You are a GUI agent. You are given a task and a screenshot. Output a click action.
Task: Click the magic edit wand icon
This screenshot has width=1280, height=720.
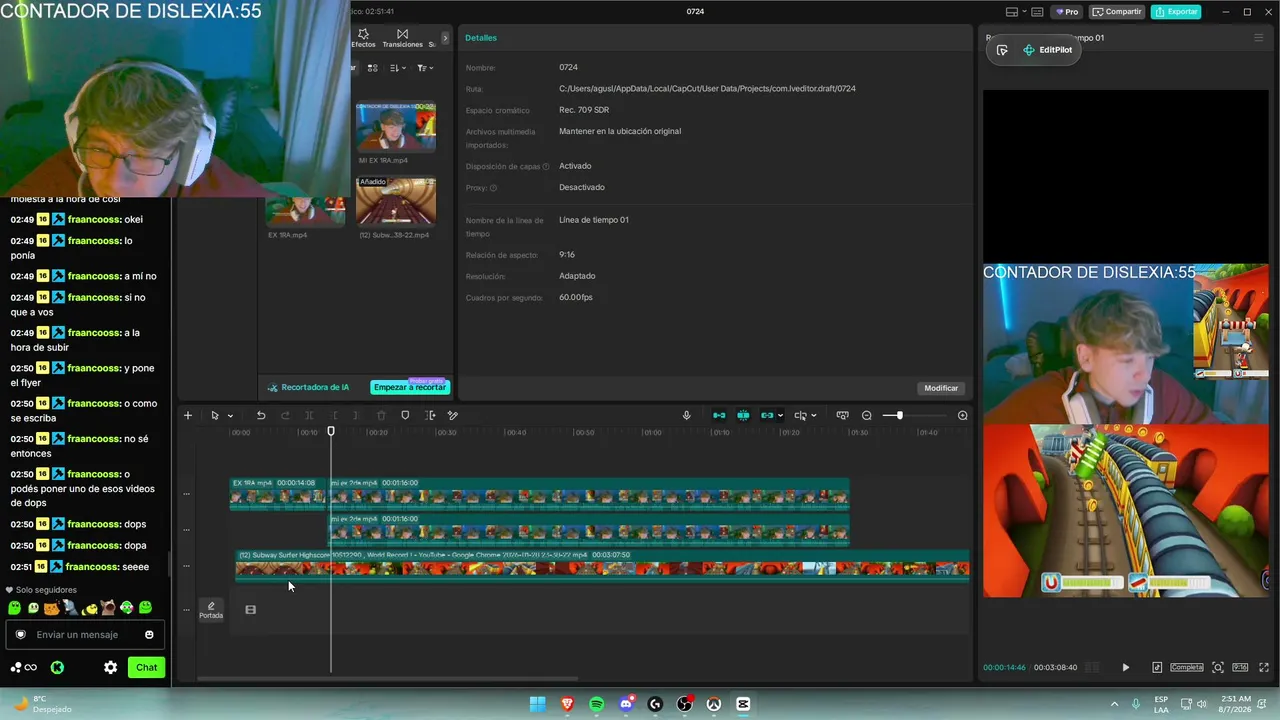[453, 415]
